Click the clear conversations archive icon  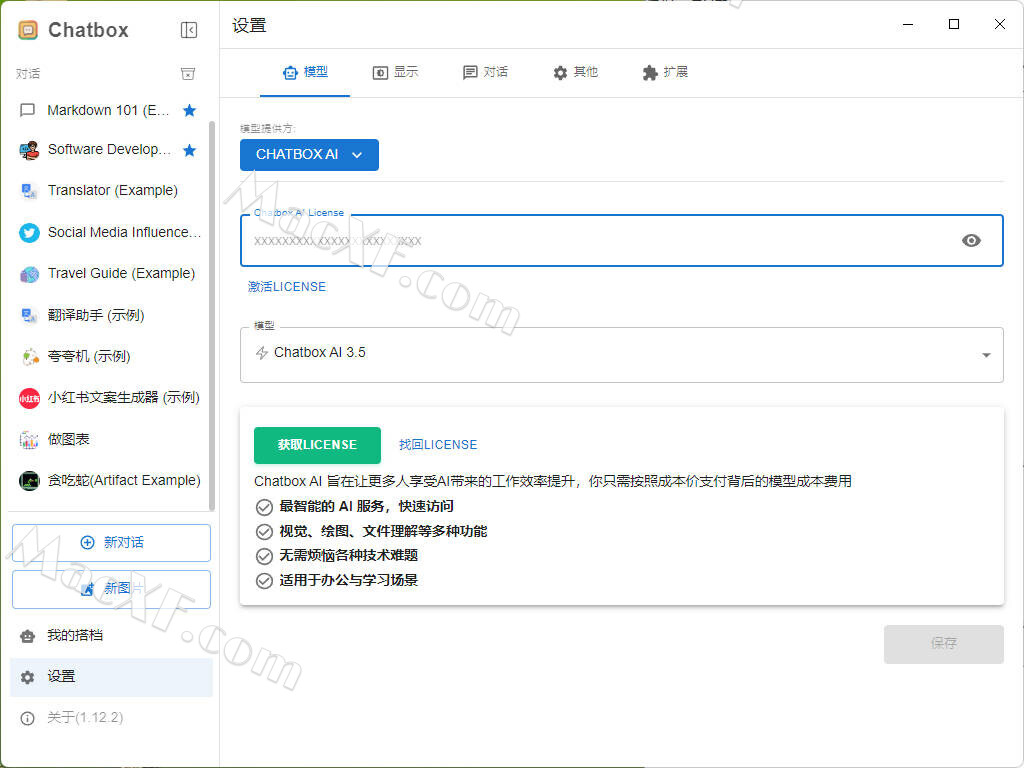click(188, 74)
